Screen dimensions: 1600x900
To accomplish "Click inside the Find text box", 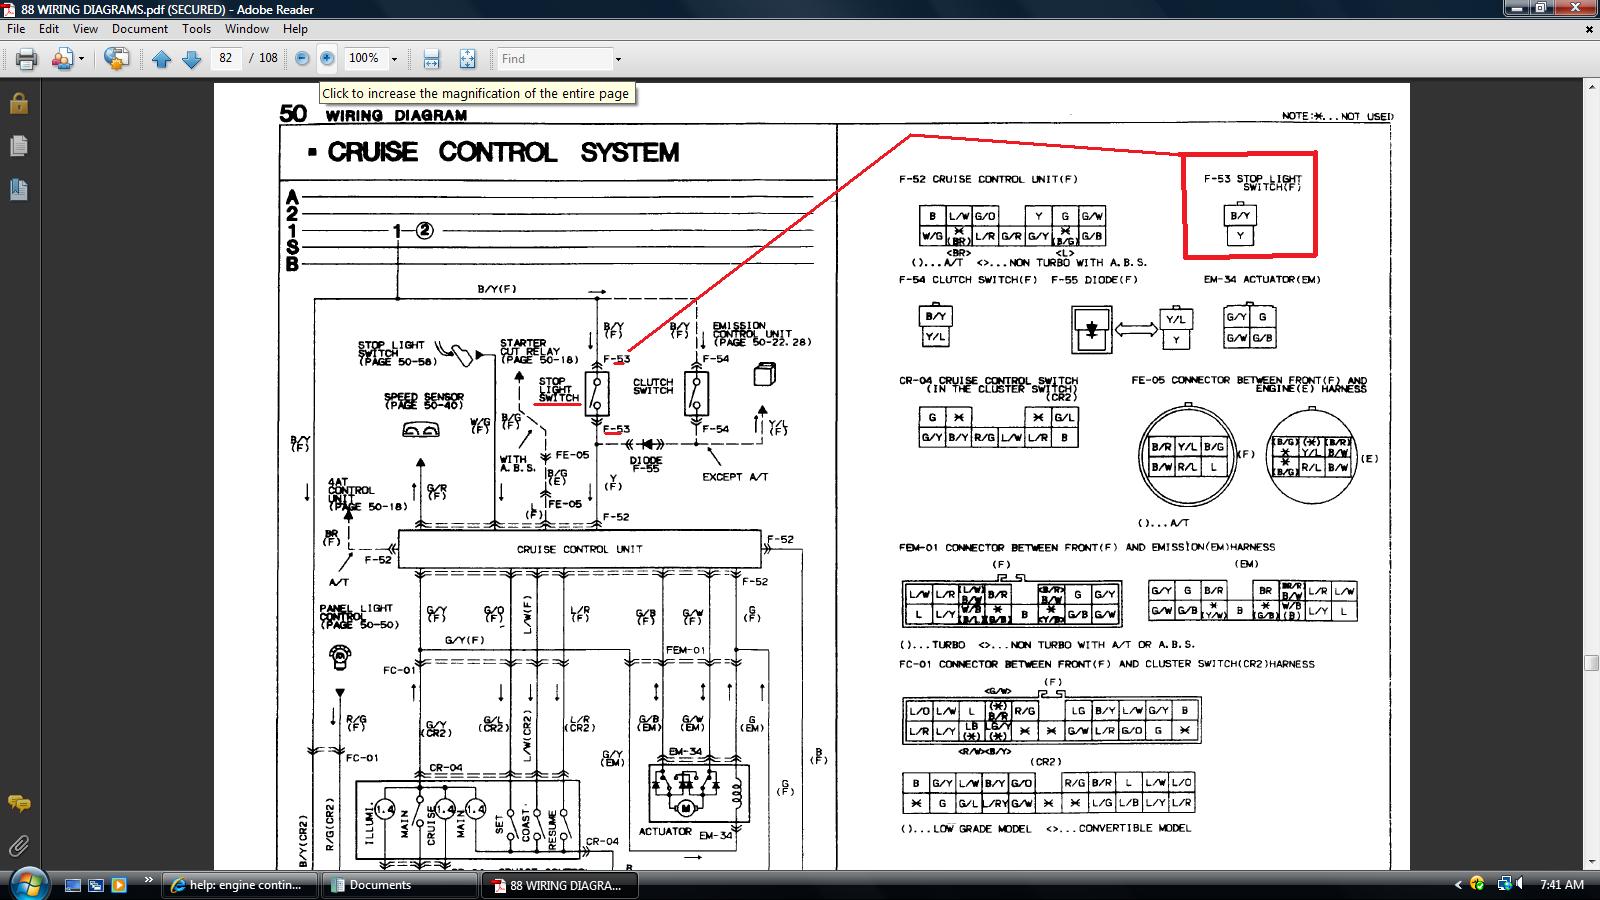I will pos(554,59).
